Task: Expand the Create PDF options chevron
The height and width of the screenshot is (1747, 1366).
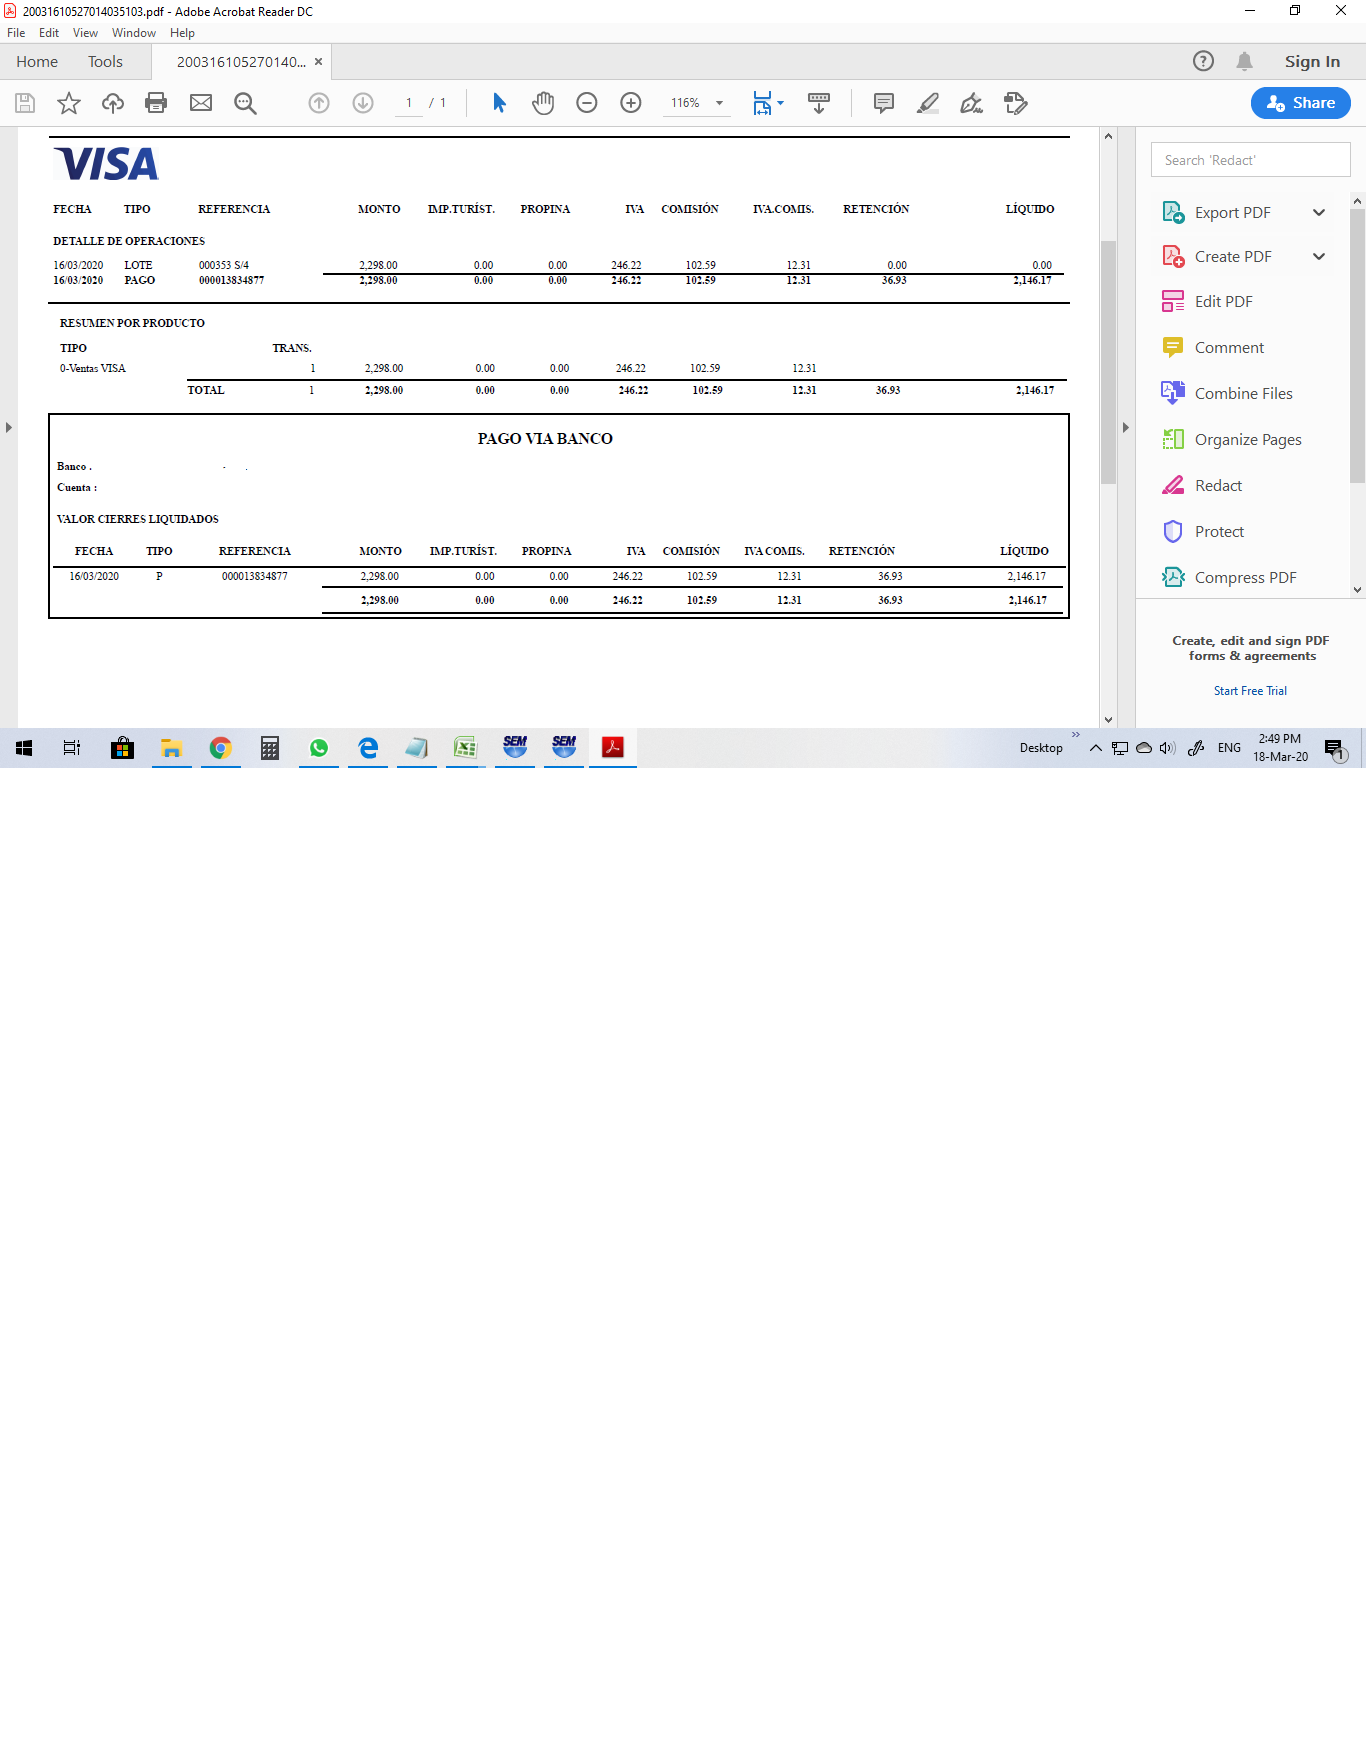Action: click(1319, 257)
